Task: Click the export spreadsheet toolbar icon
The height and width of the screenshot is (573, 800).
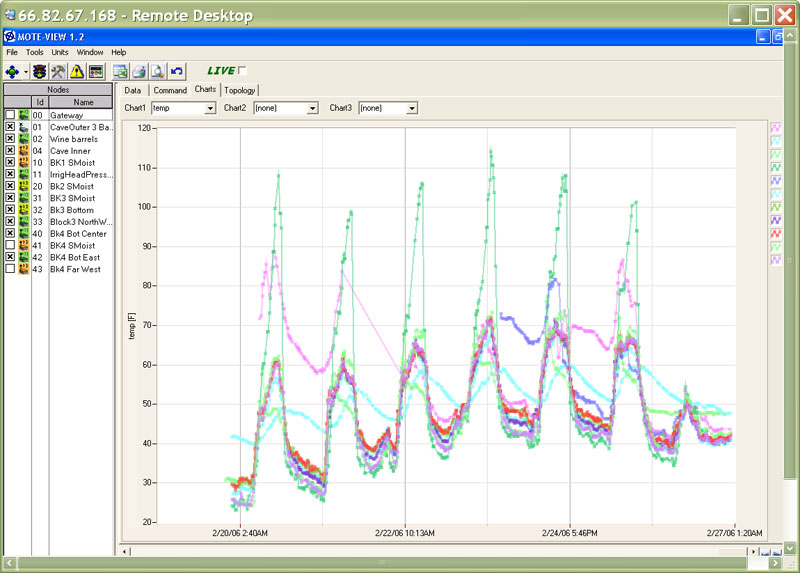Action: pyautogui.click(x=121, y=71)
